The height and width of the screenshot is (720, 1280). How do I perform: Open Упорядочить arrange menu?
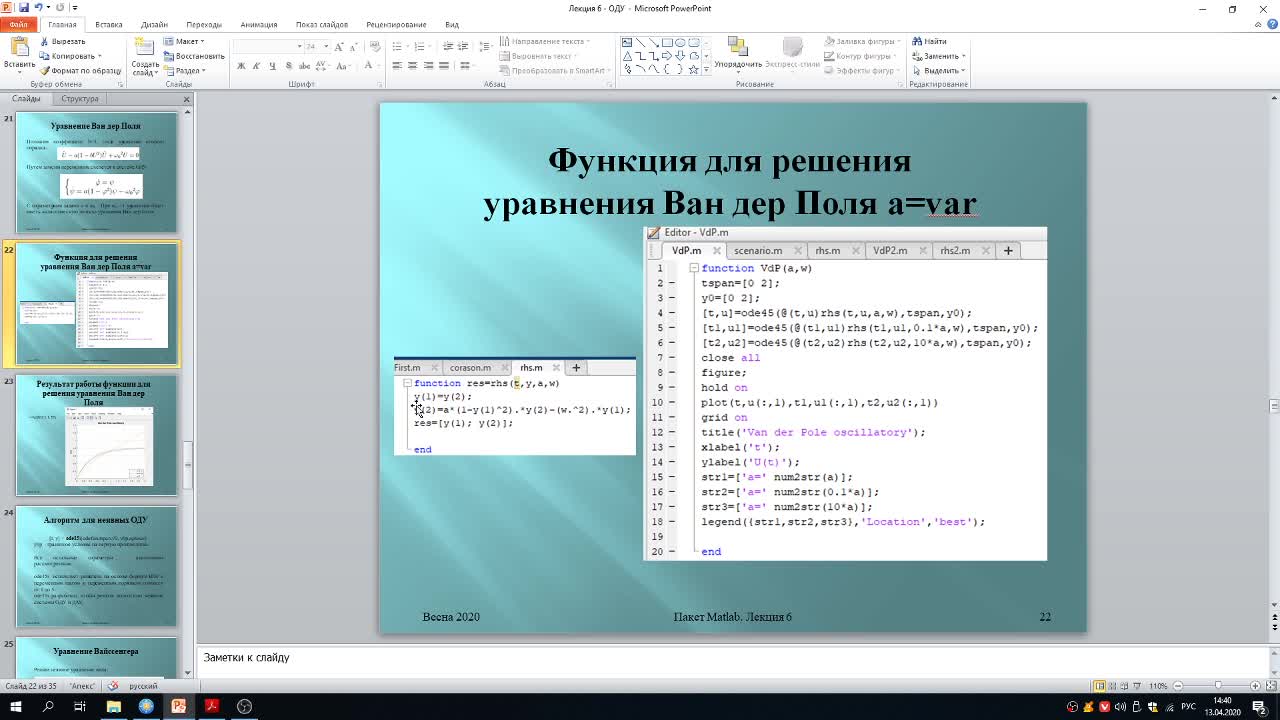[x=738, y=52]
